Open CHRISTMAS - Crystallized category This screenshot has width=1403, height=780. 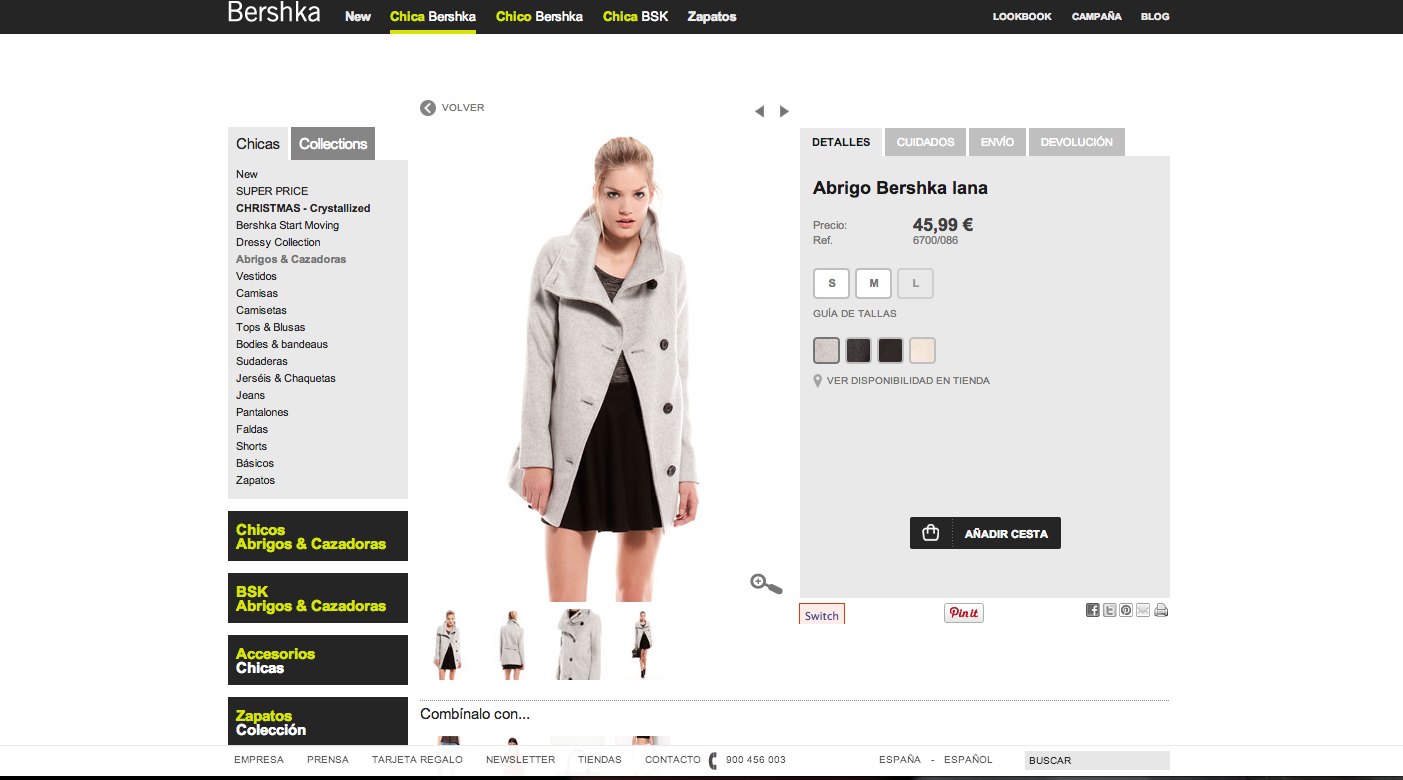303,208
